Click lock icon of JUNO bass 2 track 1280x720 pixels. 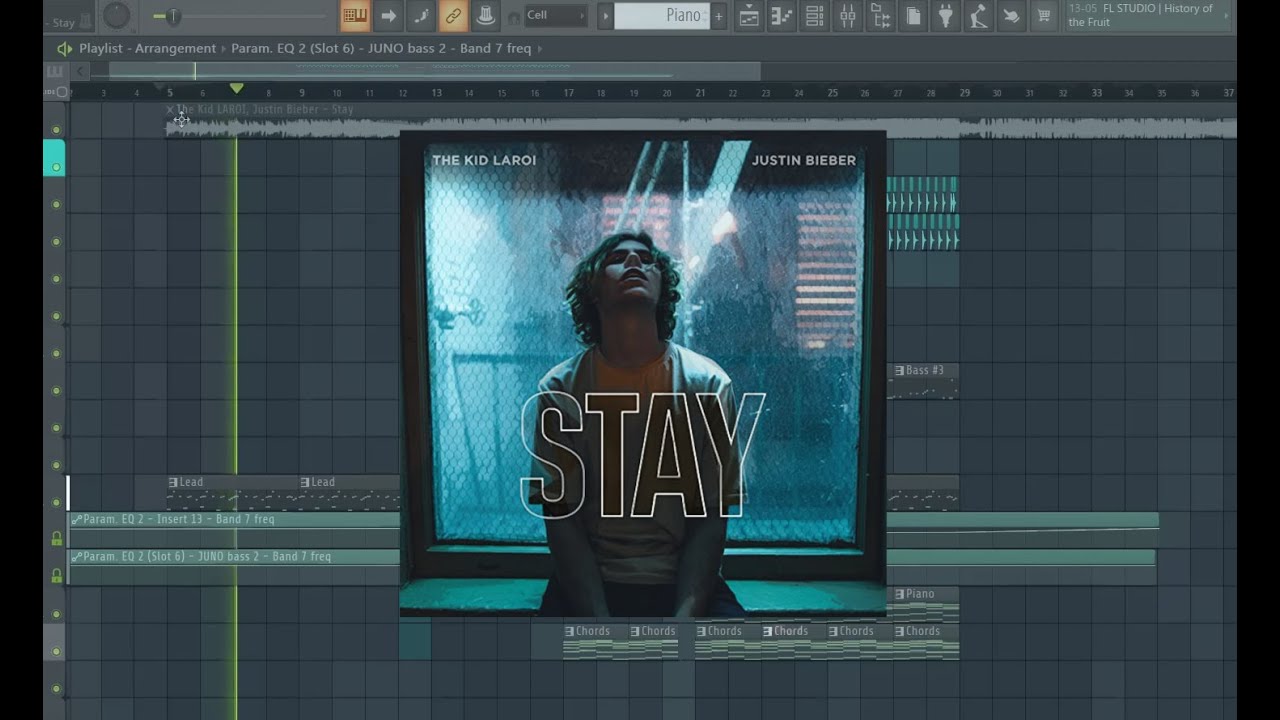(x=57, y=576)
